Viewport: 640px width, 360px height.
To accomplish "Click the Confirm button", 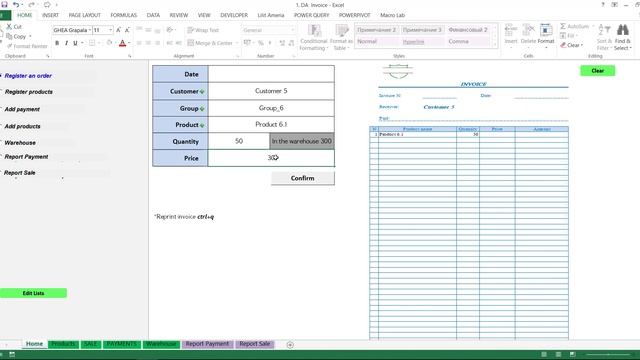I will 302,178.
